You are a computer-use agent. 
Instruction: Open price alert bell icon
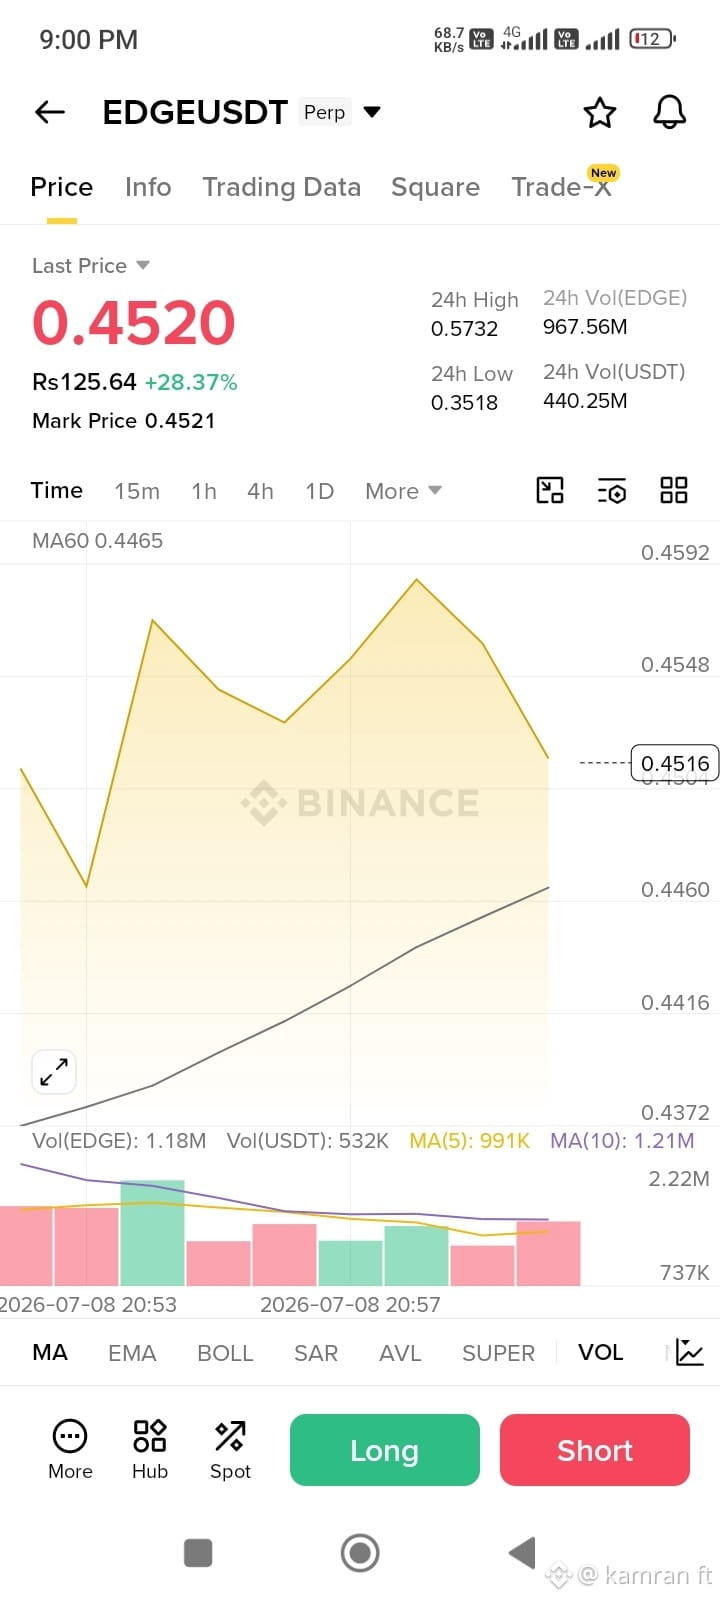click(x=670, y=112)
